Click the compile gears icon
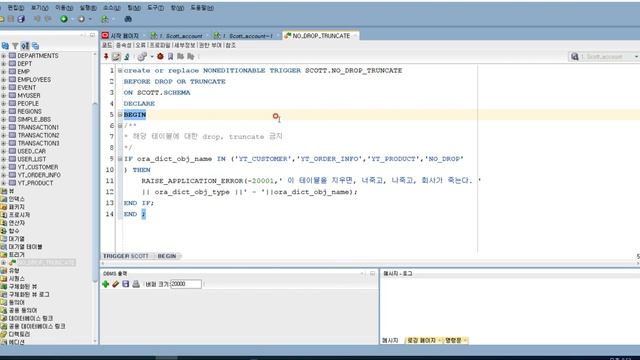This screenshot has width=640, height=360. (x=142, y=56)
